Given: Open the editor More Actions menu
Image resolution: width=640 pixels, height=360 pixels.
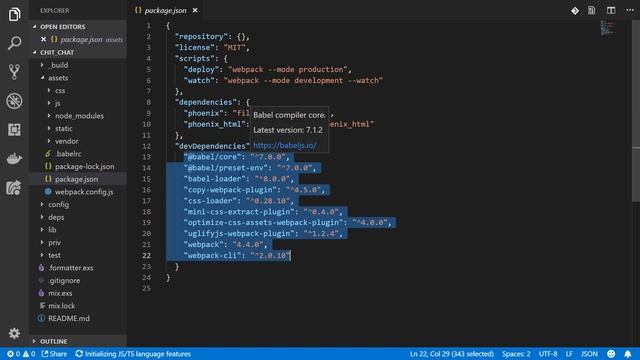Looking at the screenshot, I should (x=630, y=10).
